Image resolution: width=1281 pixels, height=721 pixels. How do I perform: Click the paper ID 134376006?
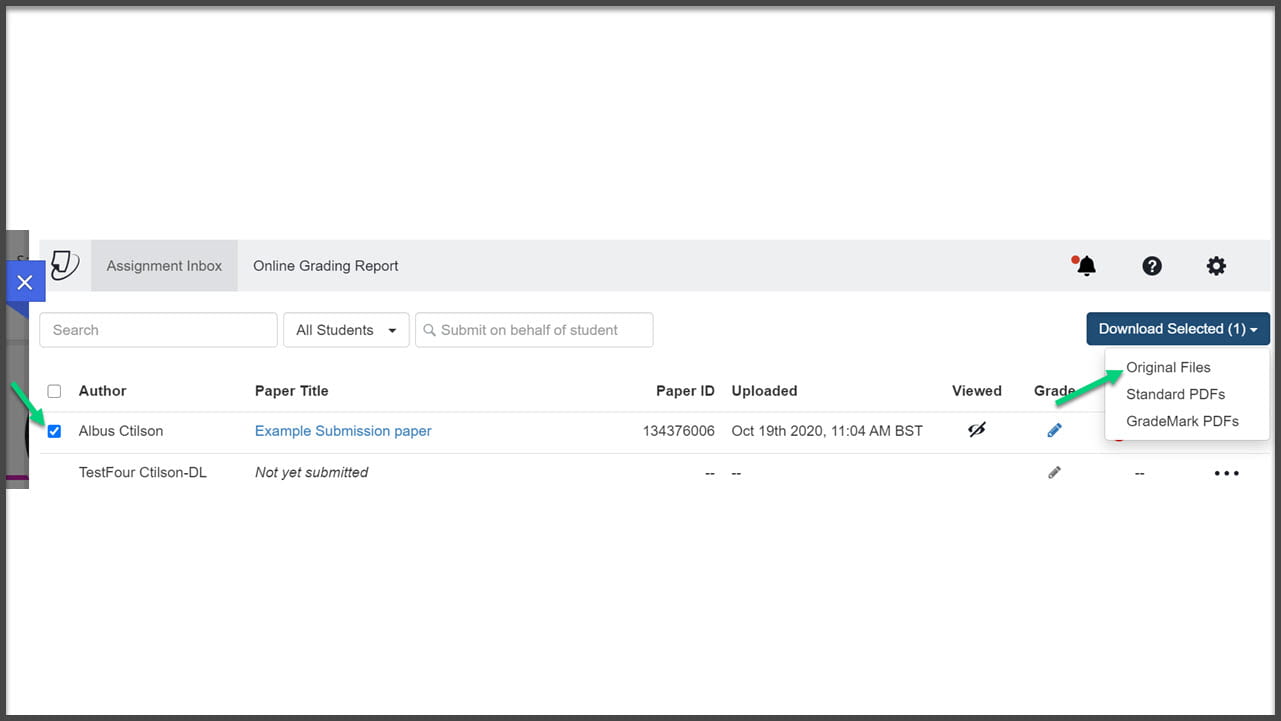[x=679, y=431]
